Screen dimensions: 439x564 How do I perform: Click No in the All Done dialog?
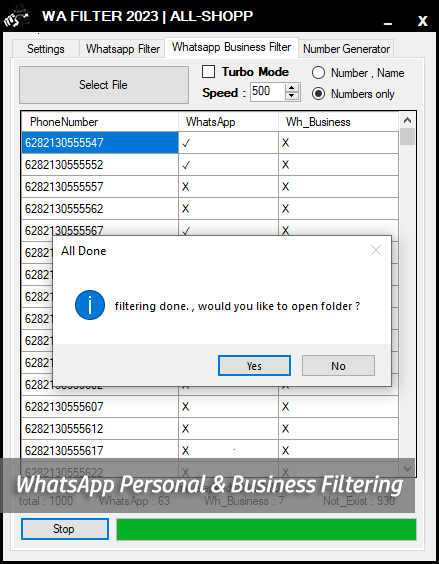(x=338, y=365)
